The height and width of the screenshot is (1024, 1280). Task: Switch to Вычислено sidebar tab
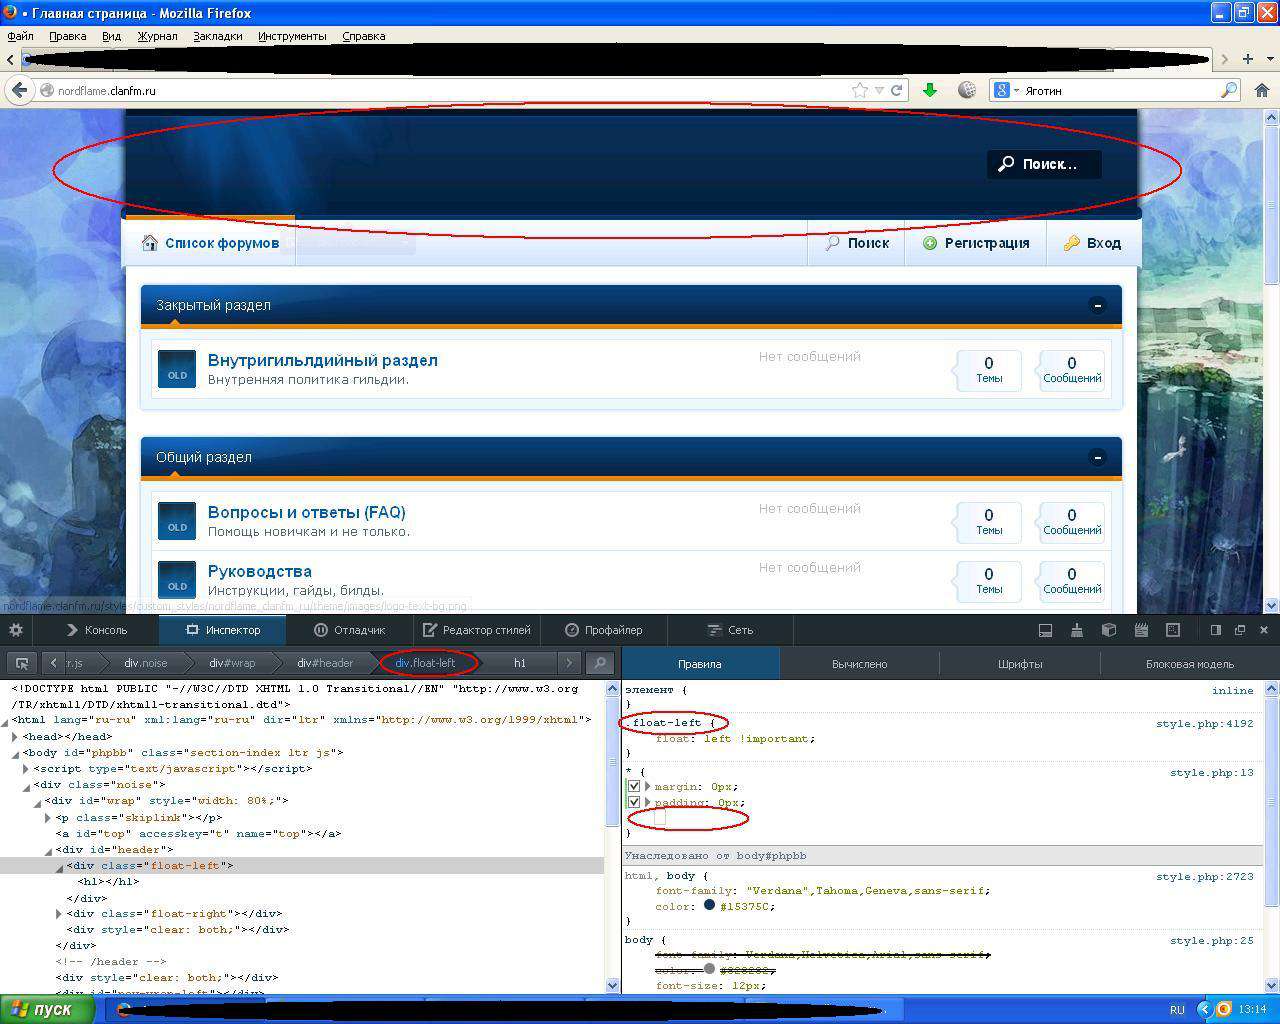(x=859, y=663)
